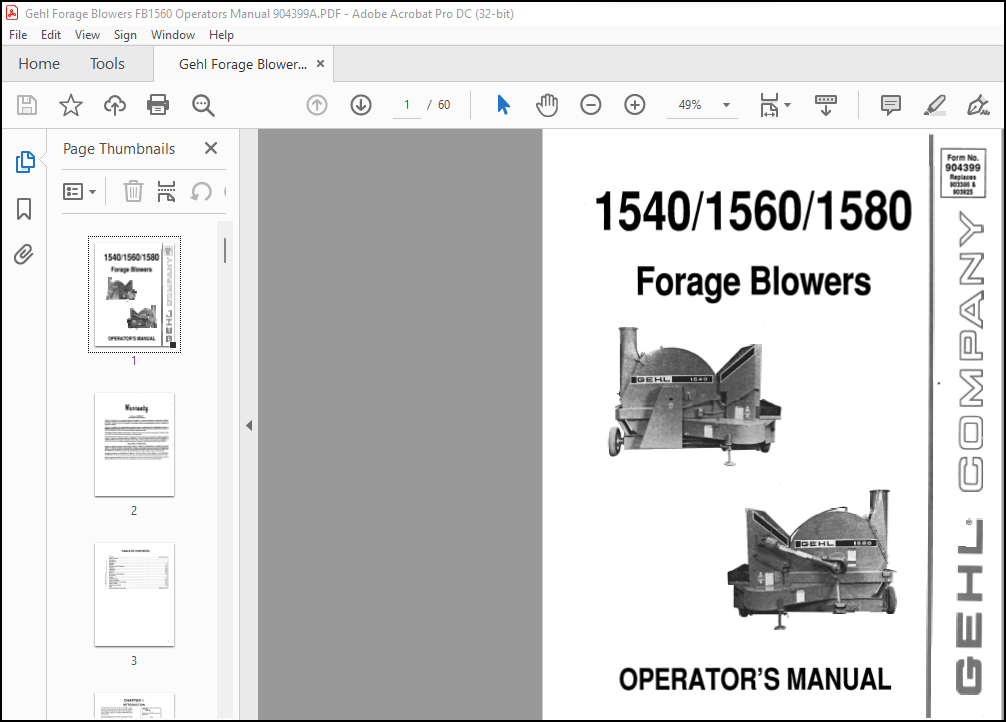Click the Print Pages scissors icon
Screen dimensions: 1006x722
[166, 191]
